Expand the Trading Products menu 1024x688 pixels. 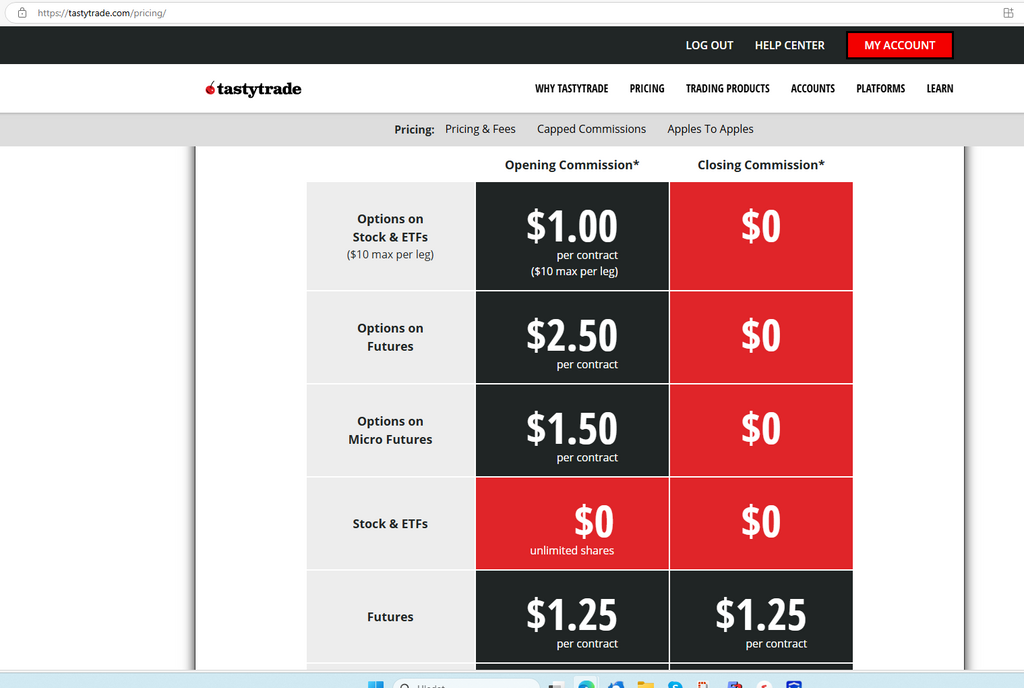(727, 89)
